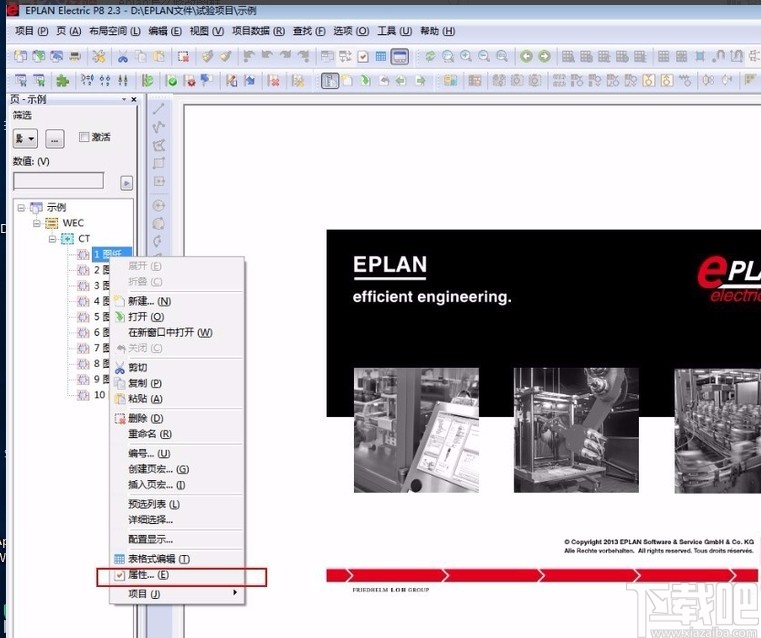Open the 页 (A) menu

68,31
